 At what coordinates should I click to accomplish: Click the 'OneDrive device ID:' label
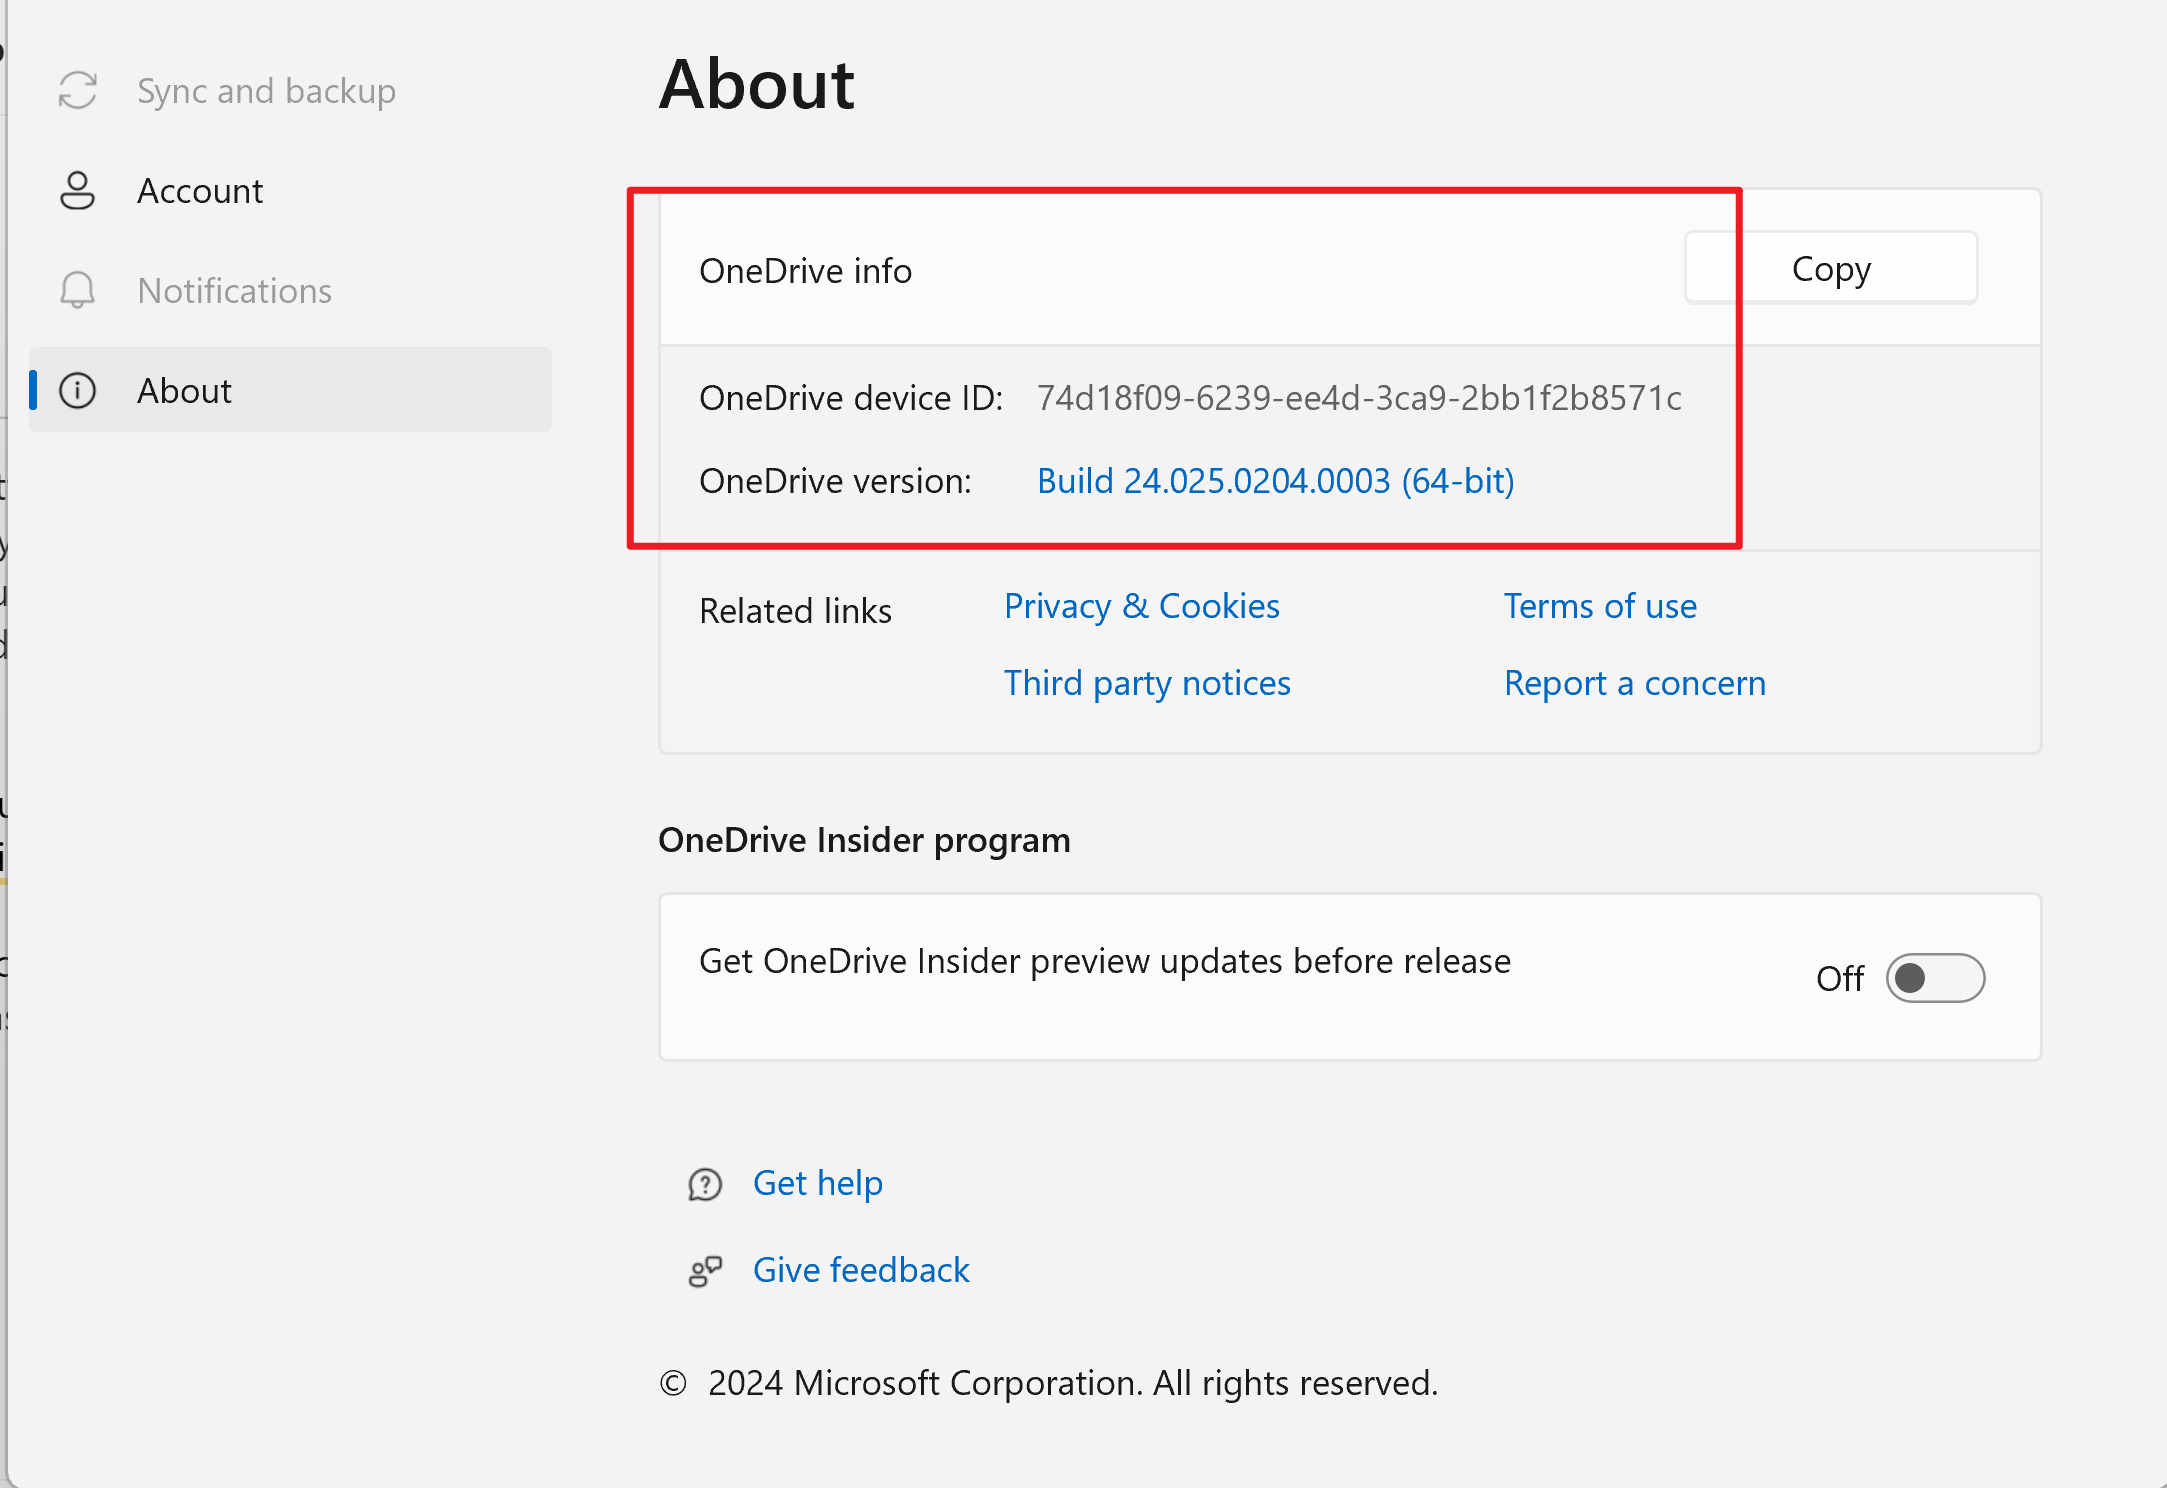pos(851,398)
